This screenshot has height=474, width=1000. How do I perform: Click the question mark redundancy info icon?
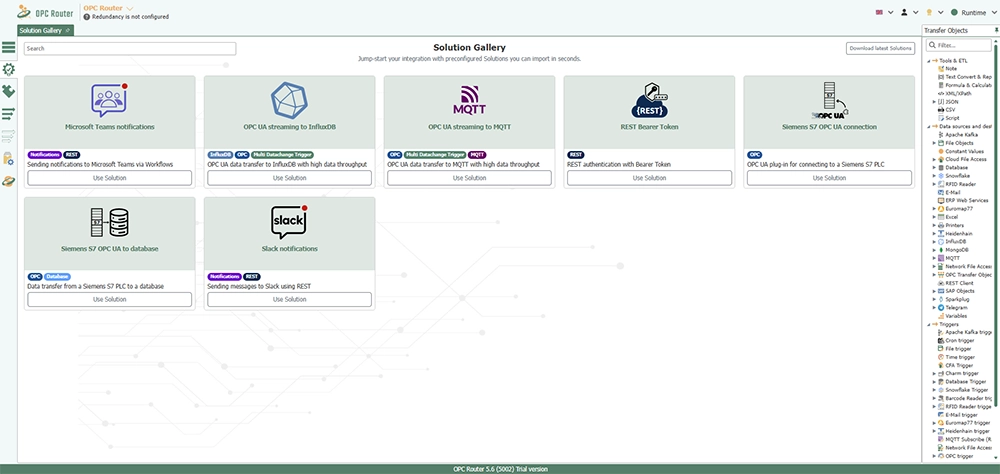pyautogui.click(x=87, y=17)
